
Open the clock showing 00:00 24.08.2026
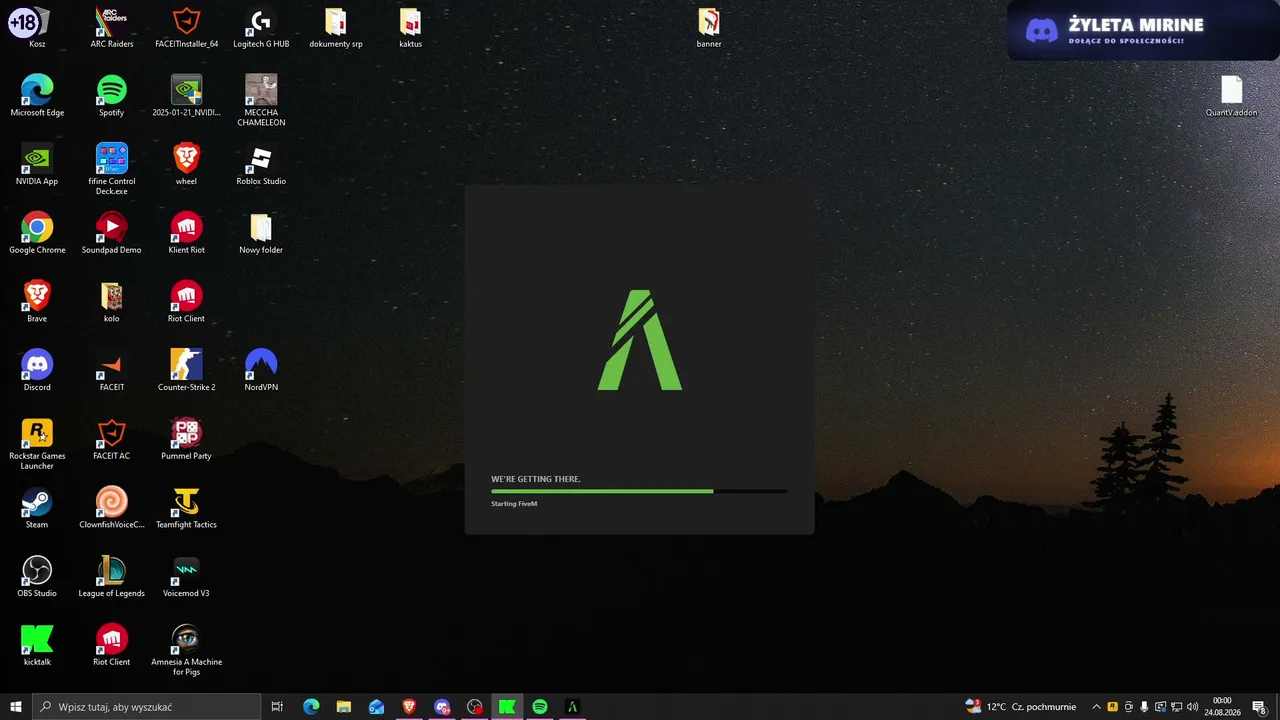pyautogui.click(x=1222, y=707)
